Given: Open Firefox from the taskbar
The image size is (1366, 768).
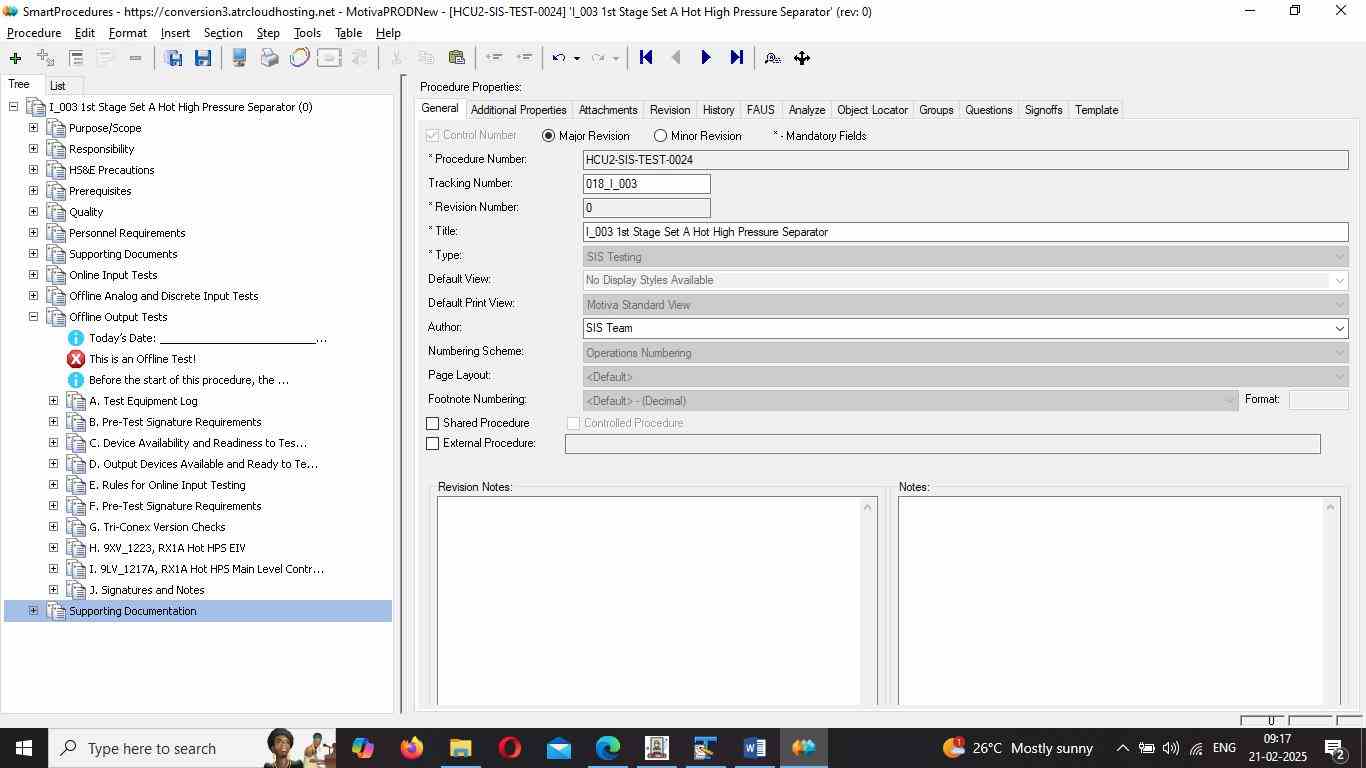Looking at the screenshot, I should [x=411, y=748].
